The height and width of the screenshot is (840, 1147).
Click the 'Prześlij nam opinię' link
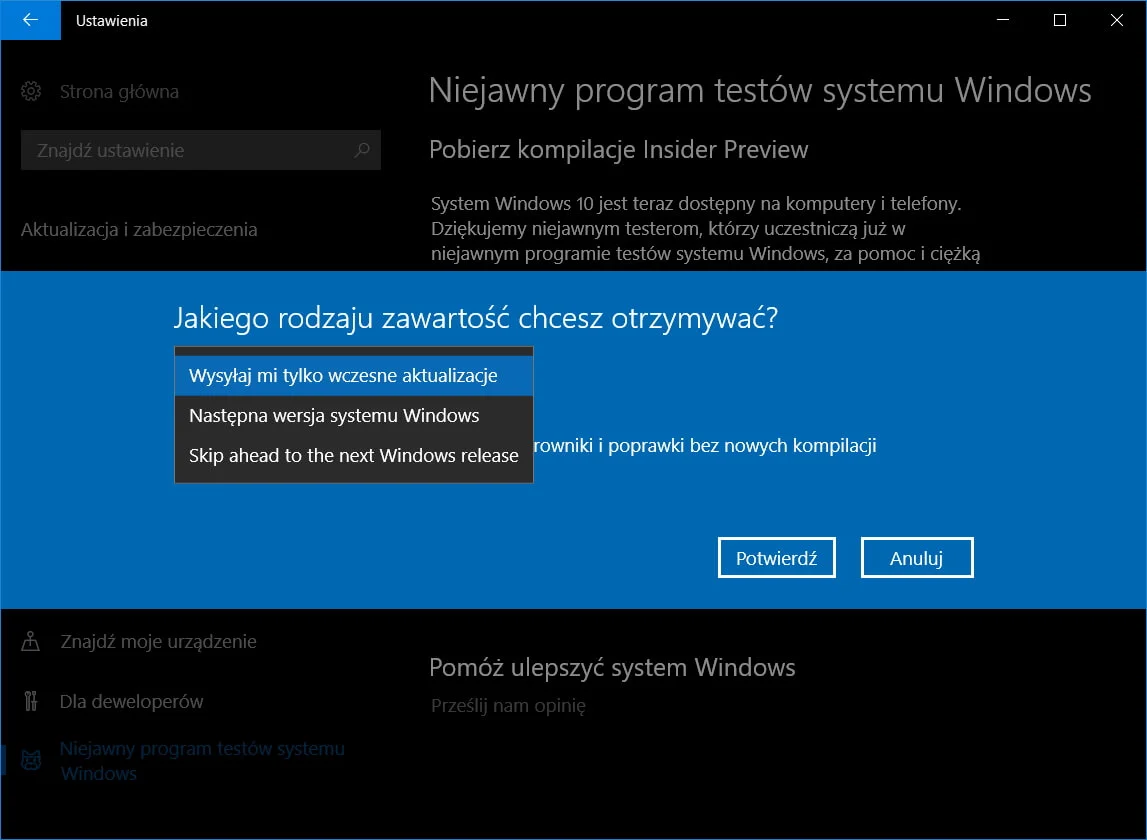508,706
